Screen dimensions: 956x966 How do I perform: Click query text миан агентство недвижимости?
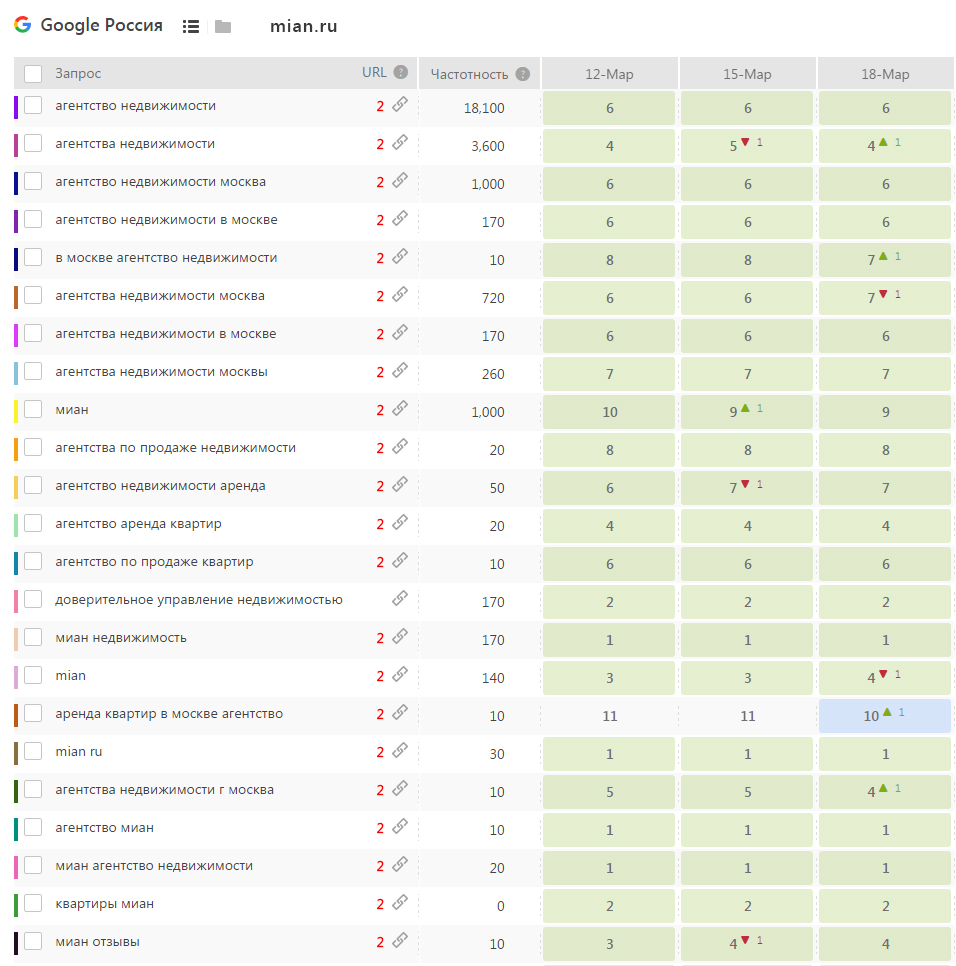(x=154, y=866)
